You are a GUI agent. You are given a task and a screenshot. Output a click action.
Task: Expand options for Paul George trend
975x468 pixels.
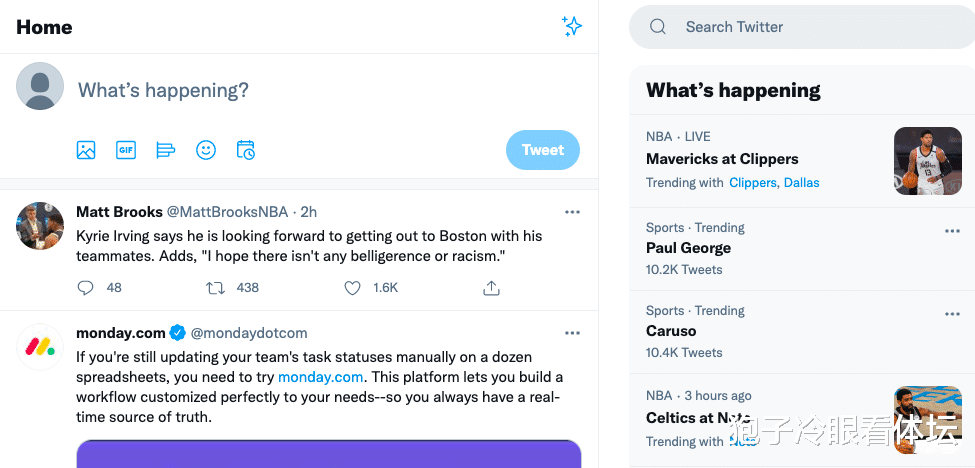[x=952, y=231]
